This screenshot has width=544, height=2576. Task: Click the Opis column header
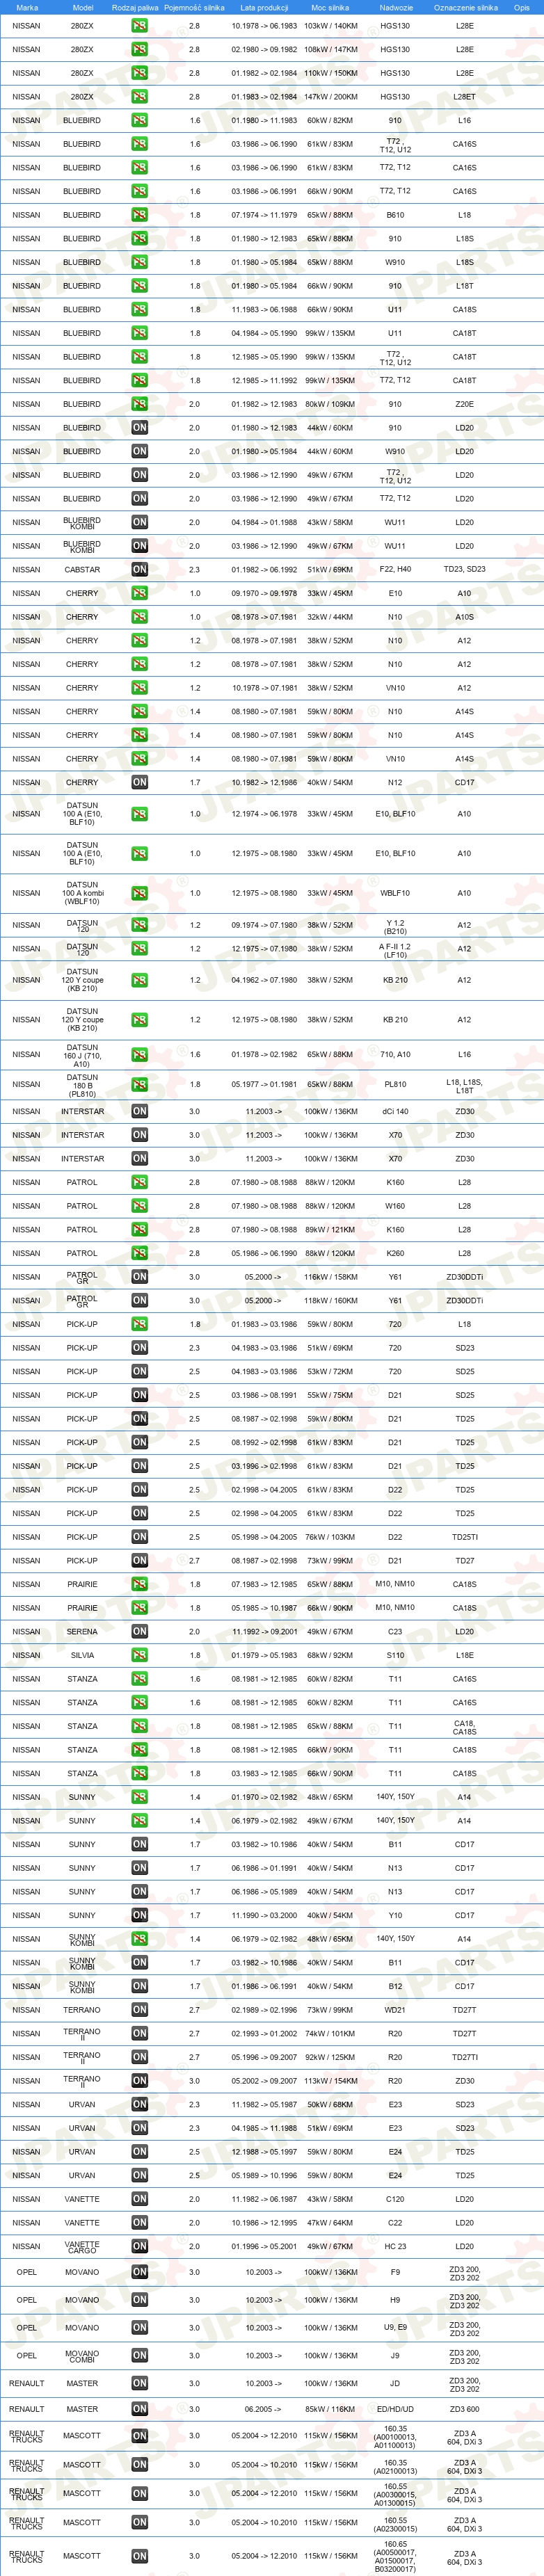pyautogui.click(x=521, y=7)
